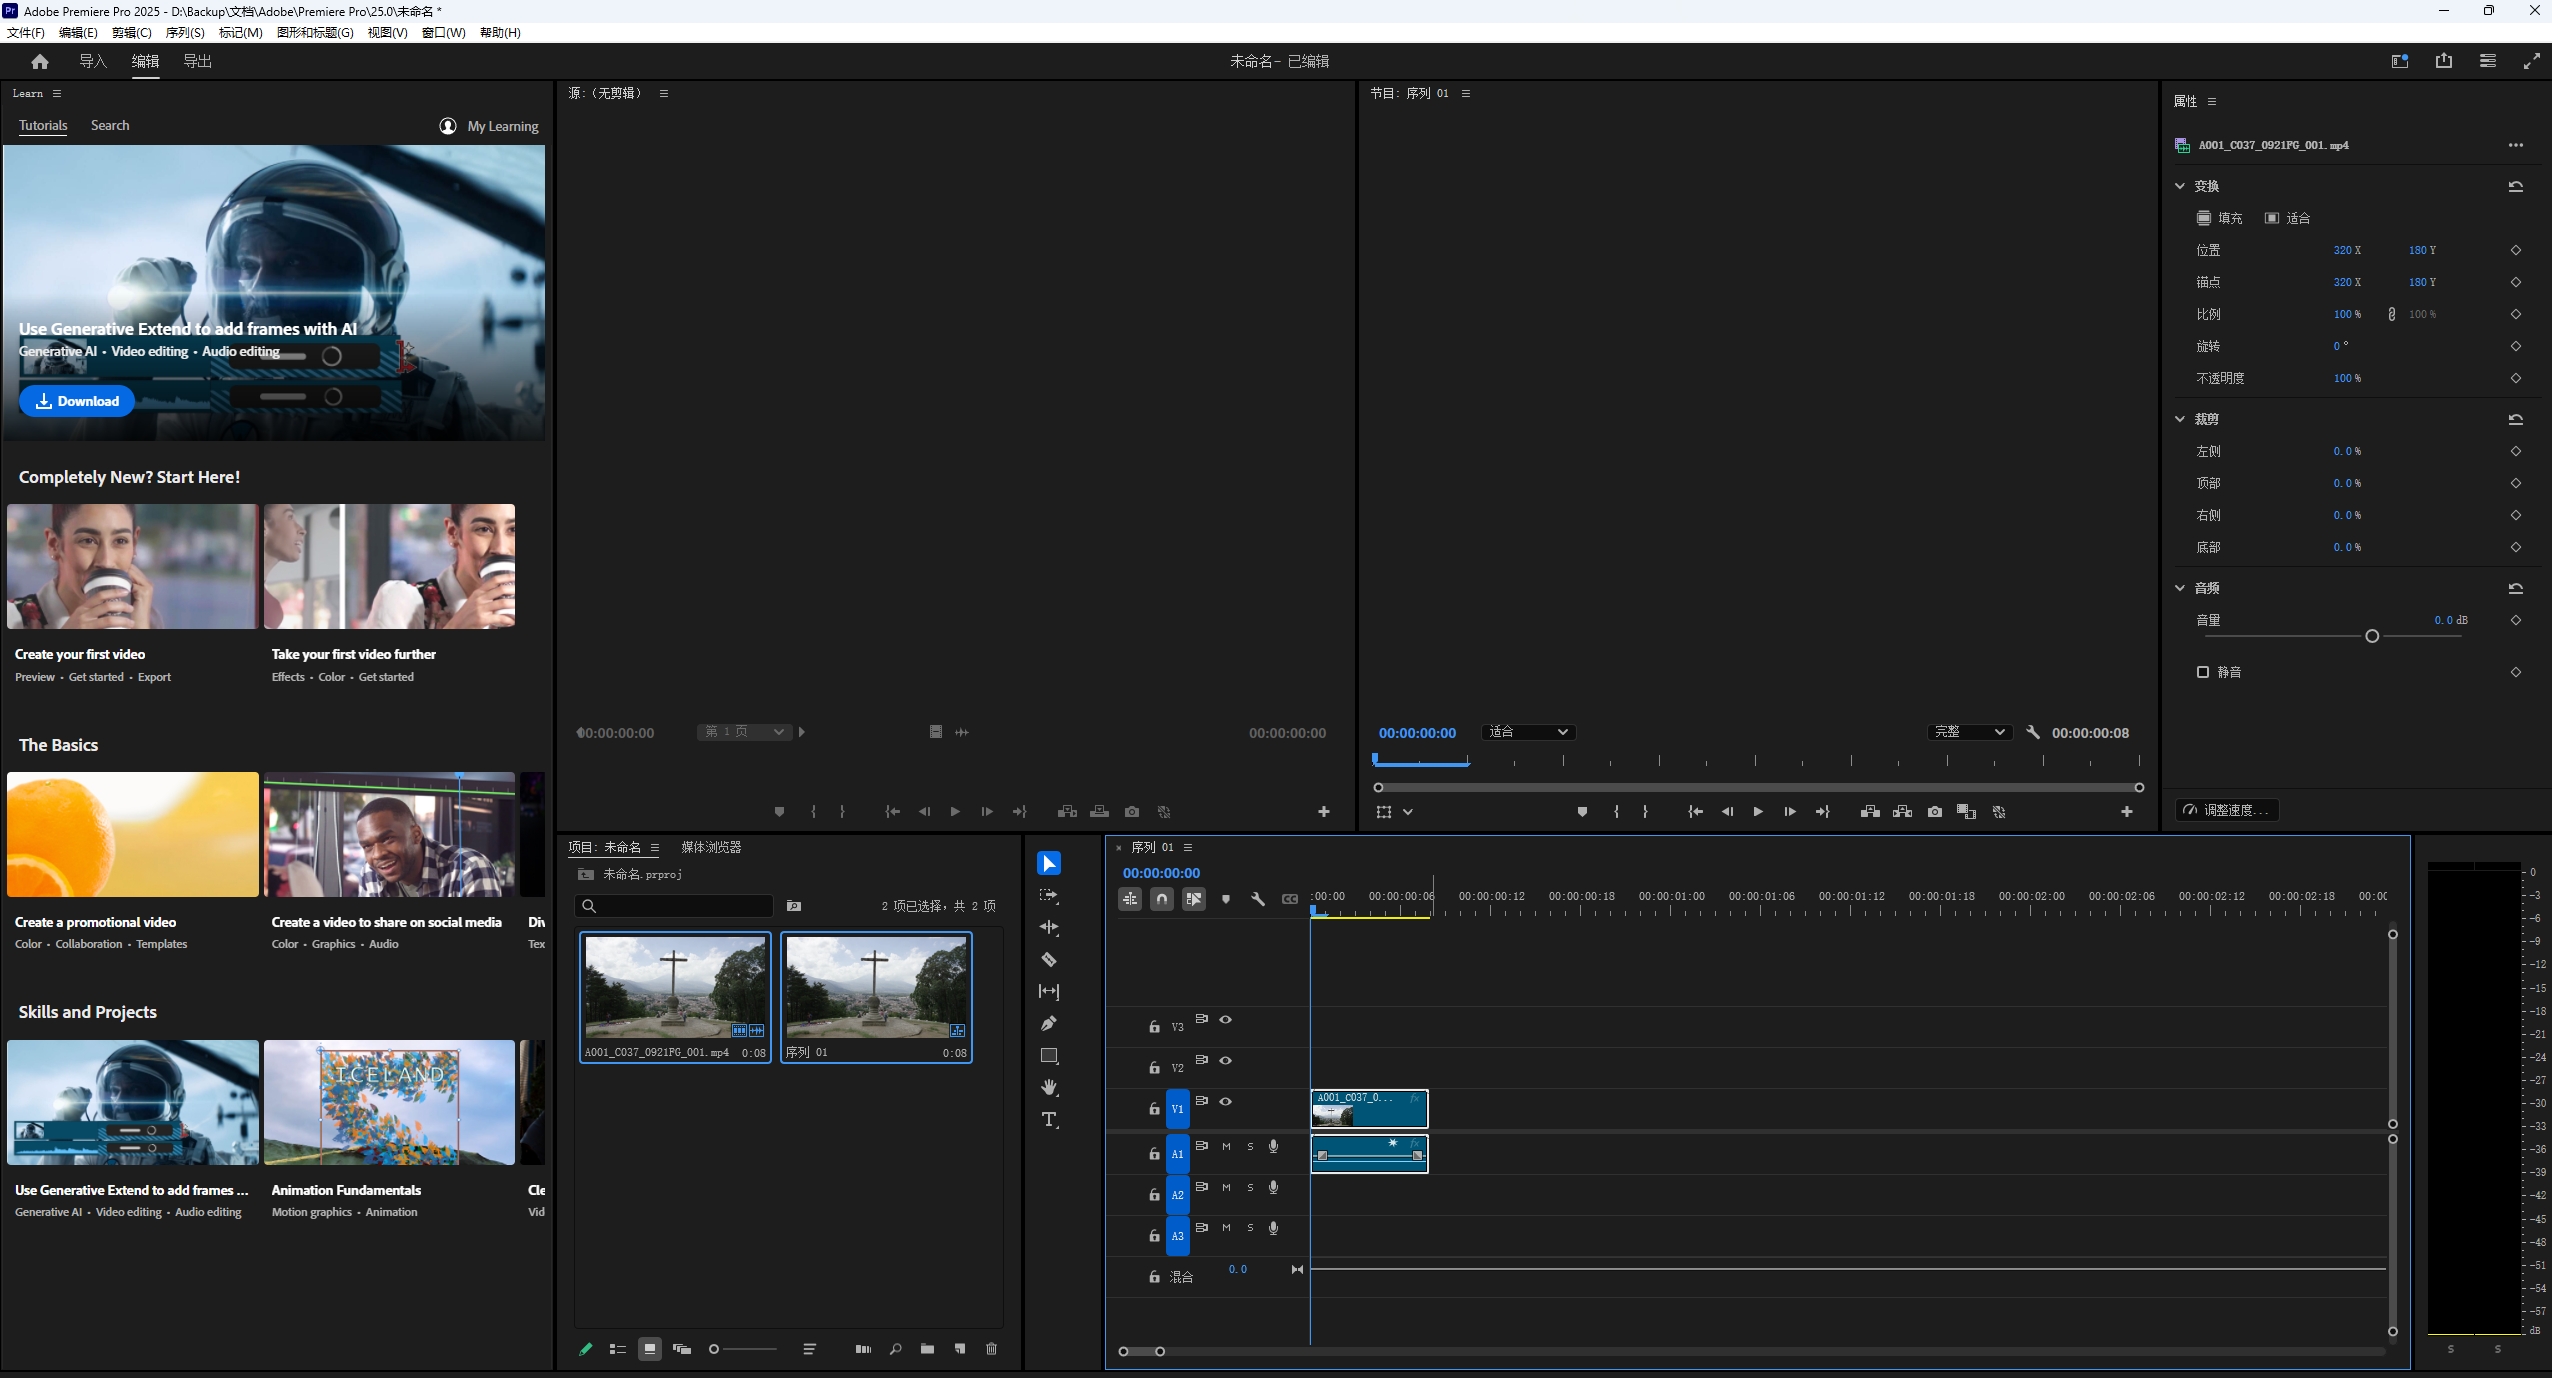Toggle Snap in Timeline magnet icon
Screen dimensions: 2552x1378
pos(1161,899)
